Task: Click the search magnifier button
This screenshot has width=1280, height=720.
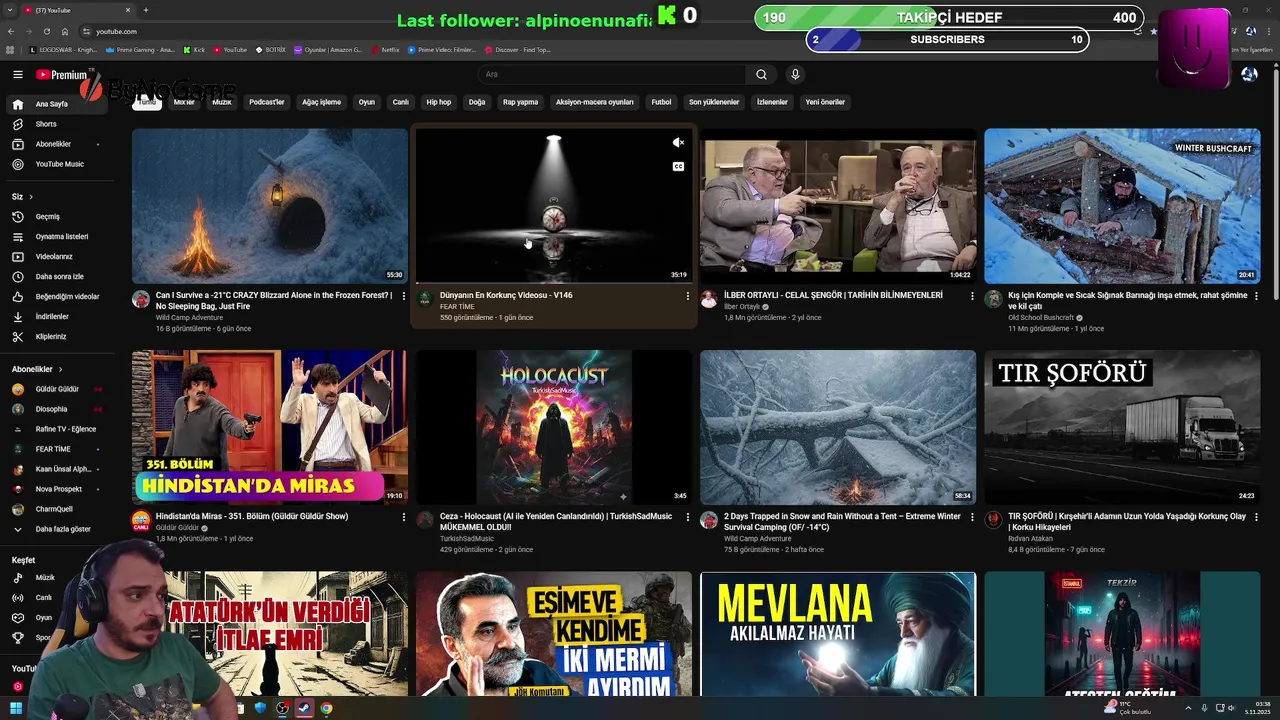Action: [761, 75]
